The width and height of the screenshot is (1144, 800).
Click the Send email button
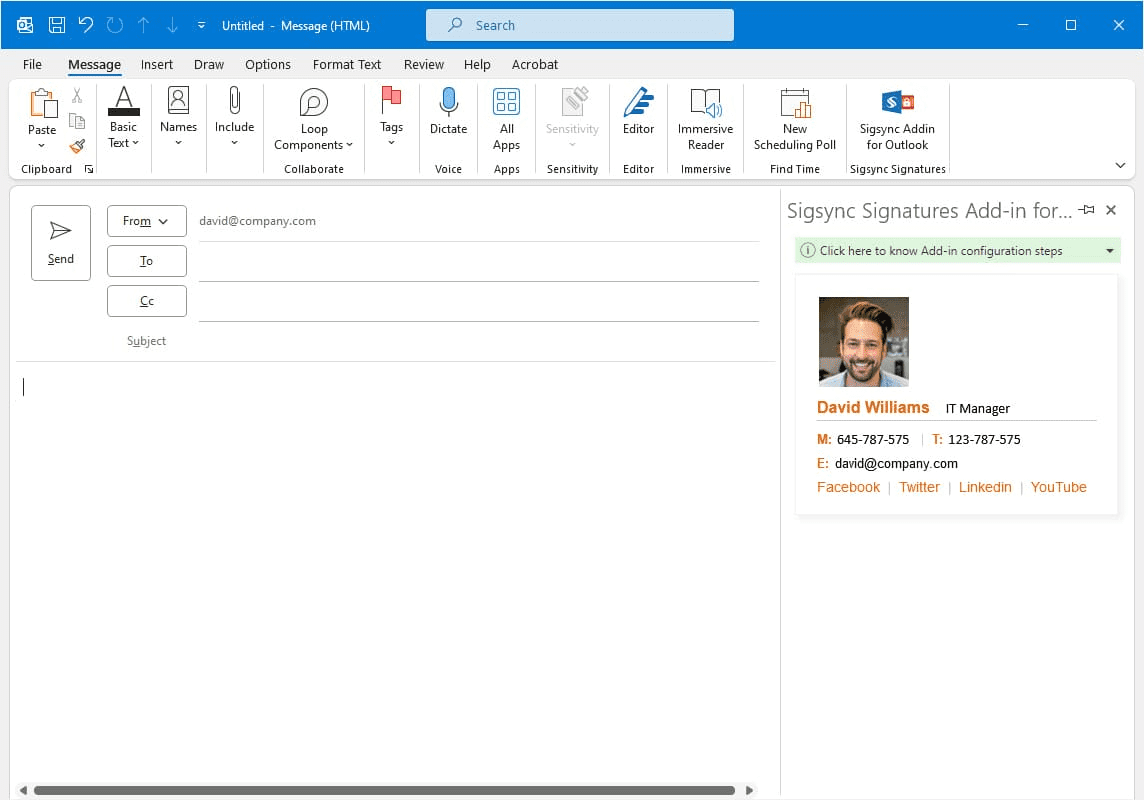60,243
